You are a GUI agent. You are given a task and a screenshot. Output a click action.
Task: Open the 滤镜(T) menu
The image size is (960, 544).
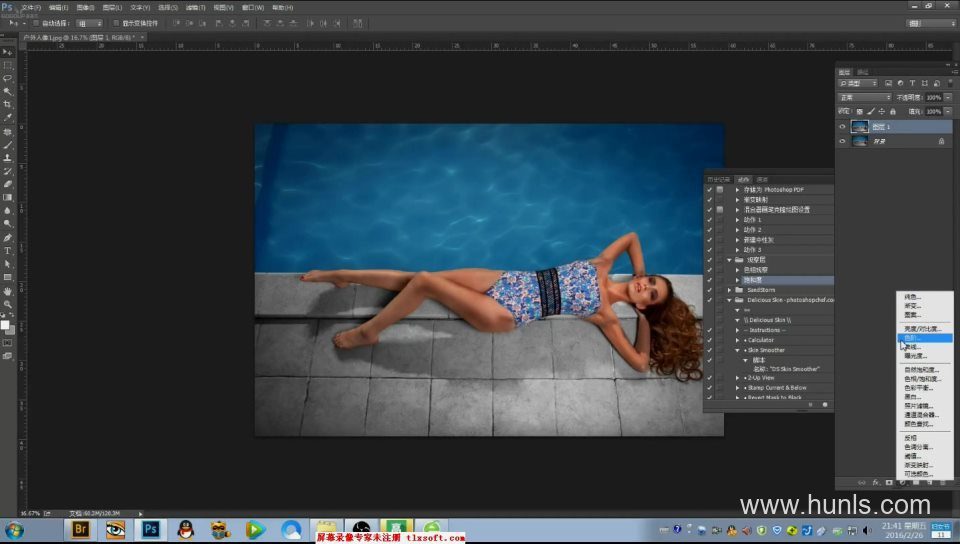point(195,7)
